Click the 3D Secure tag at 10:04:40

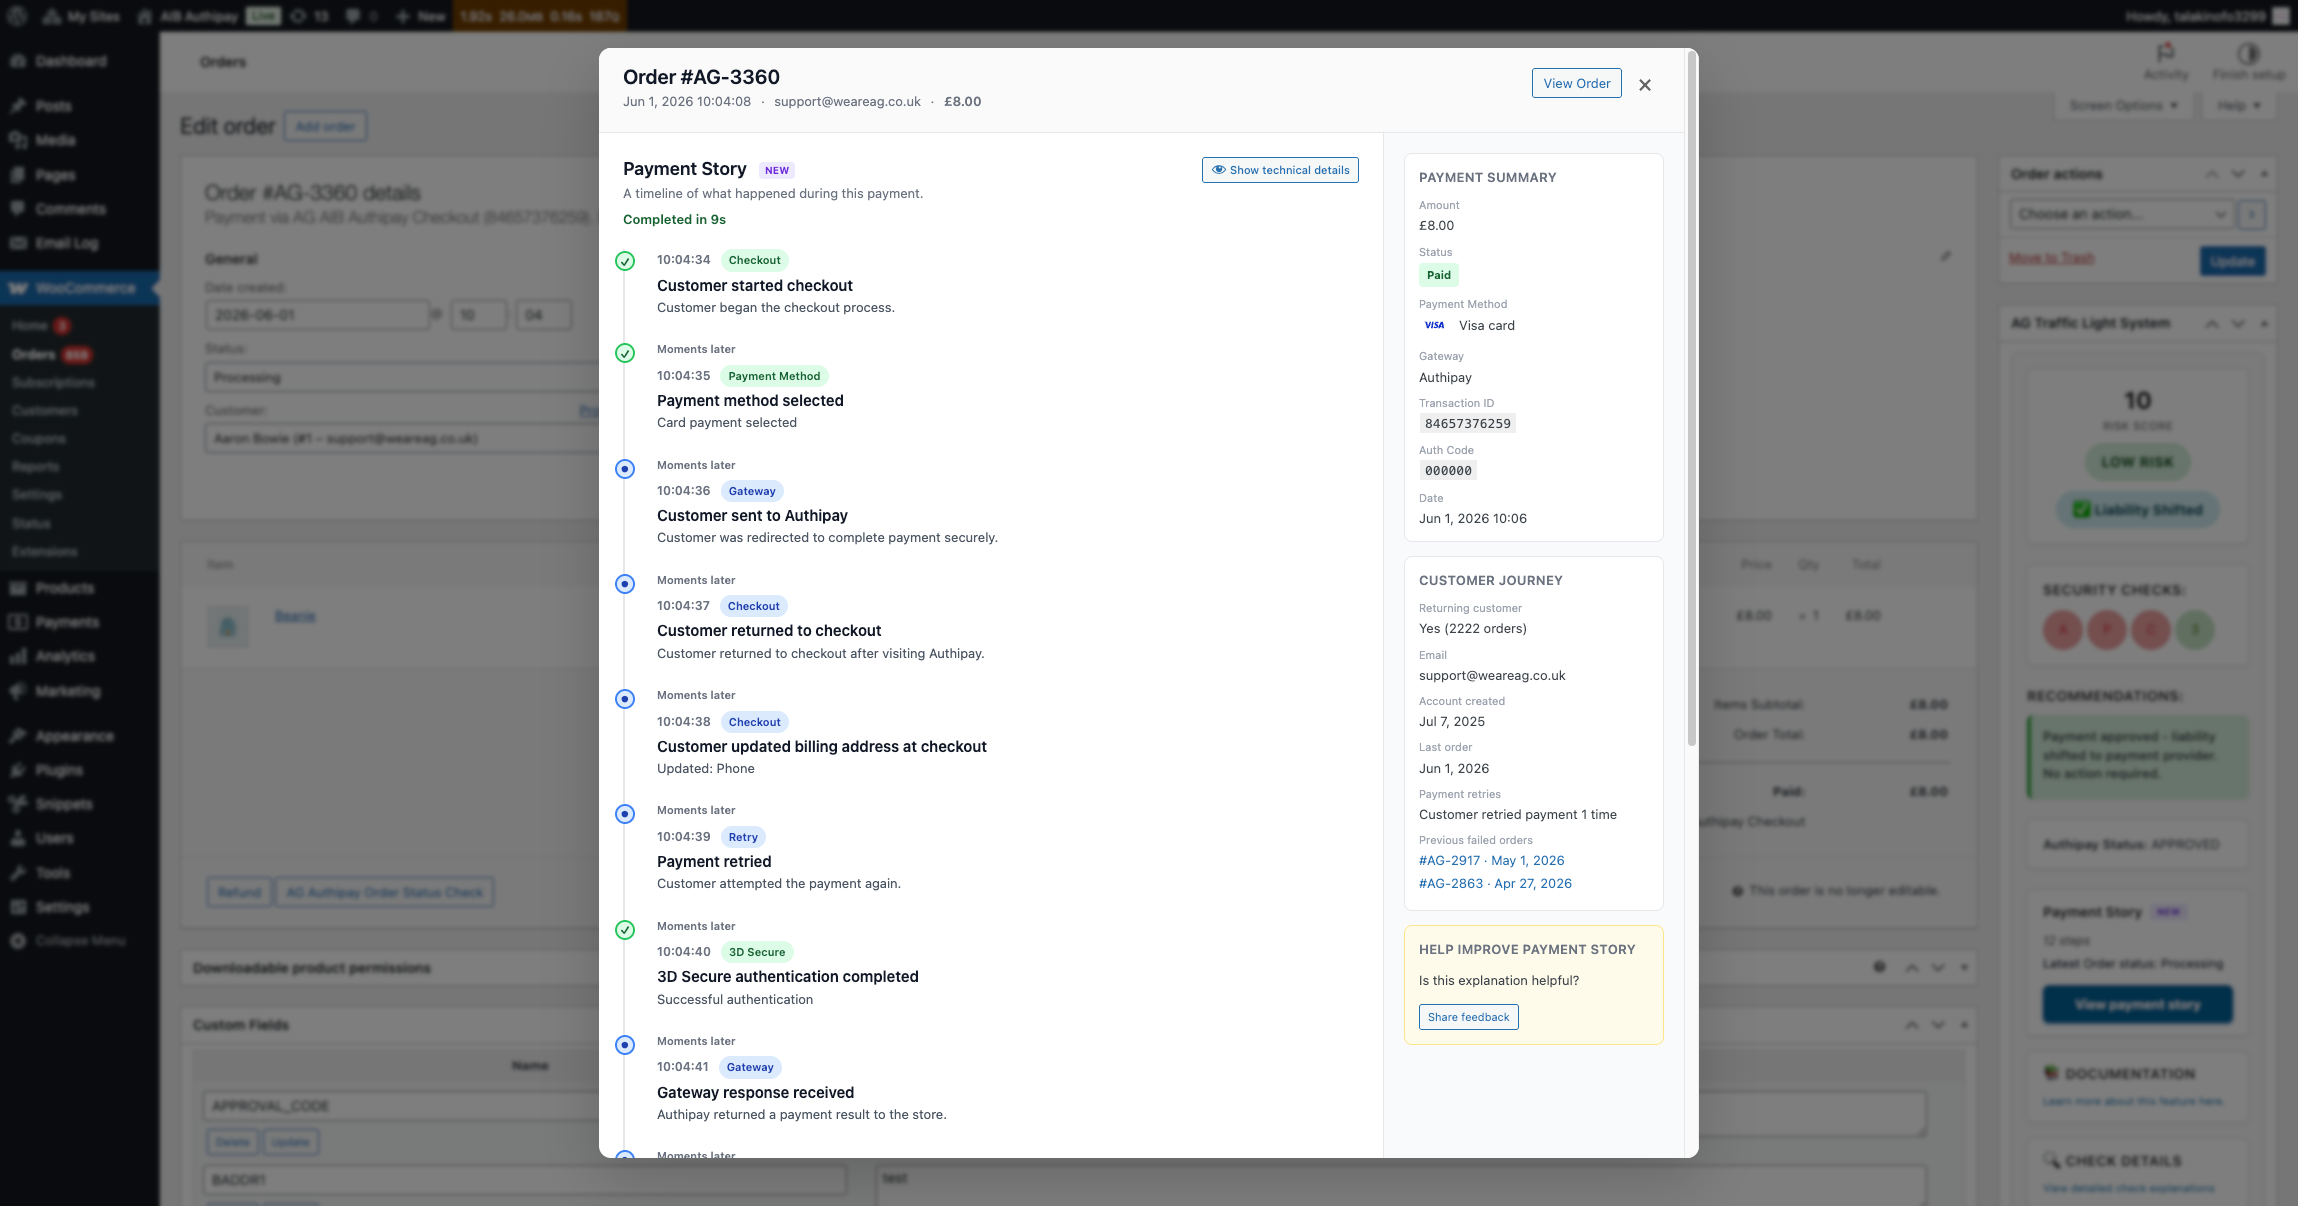click(757, 952)
